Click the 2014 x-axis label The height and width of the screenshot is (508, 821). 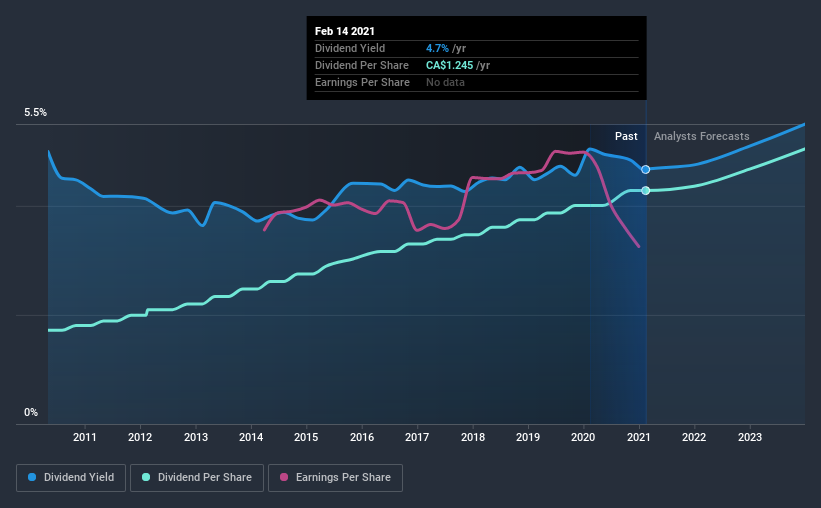[251, 437]
